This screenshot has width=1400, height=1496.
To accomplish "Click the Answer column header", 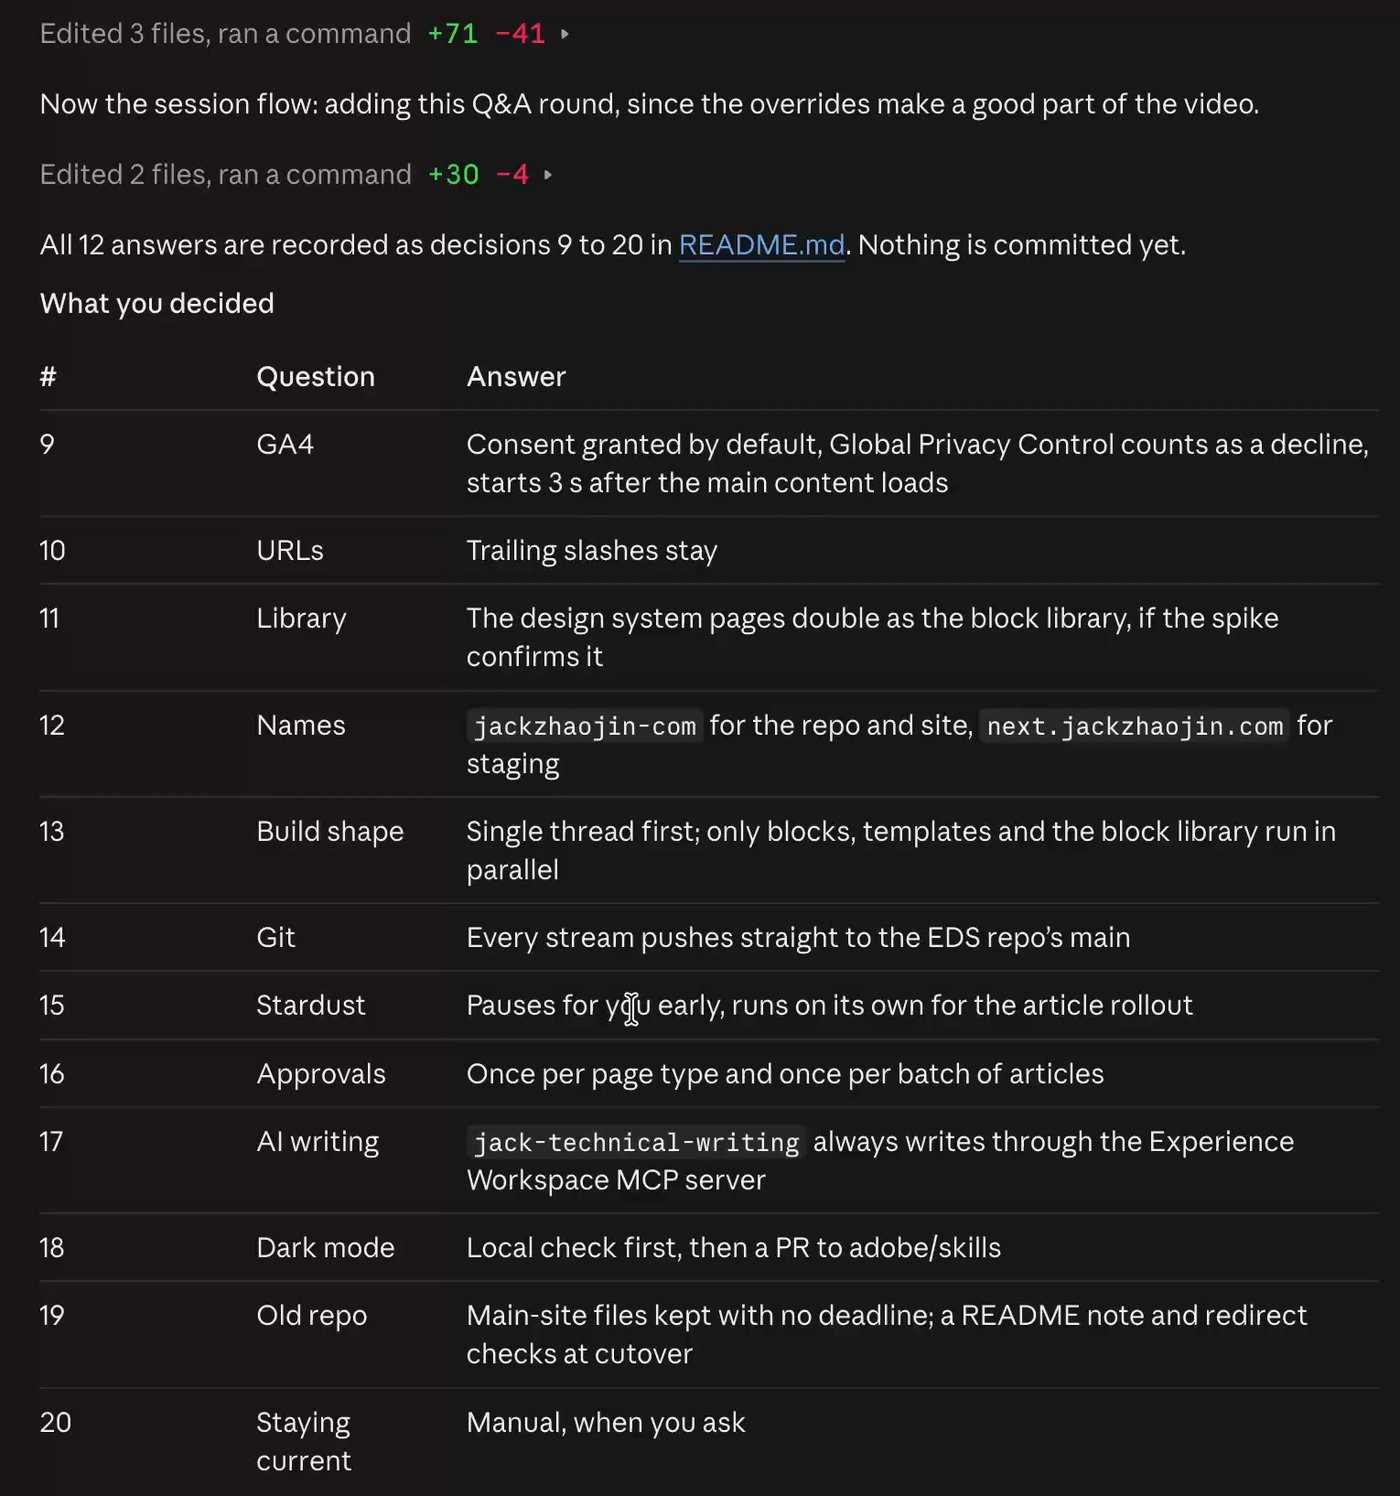I will coord(516,377).
